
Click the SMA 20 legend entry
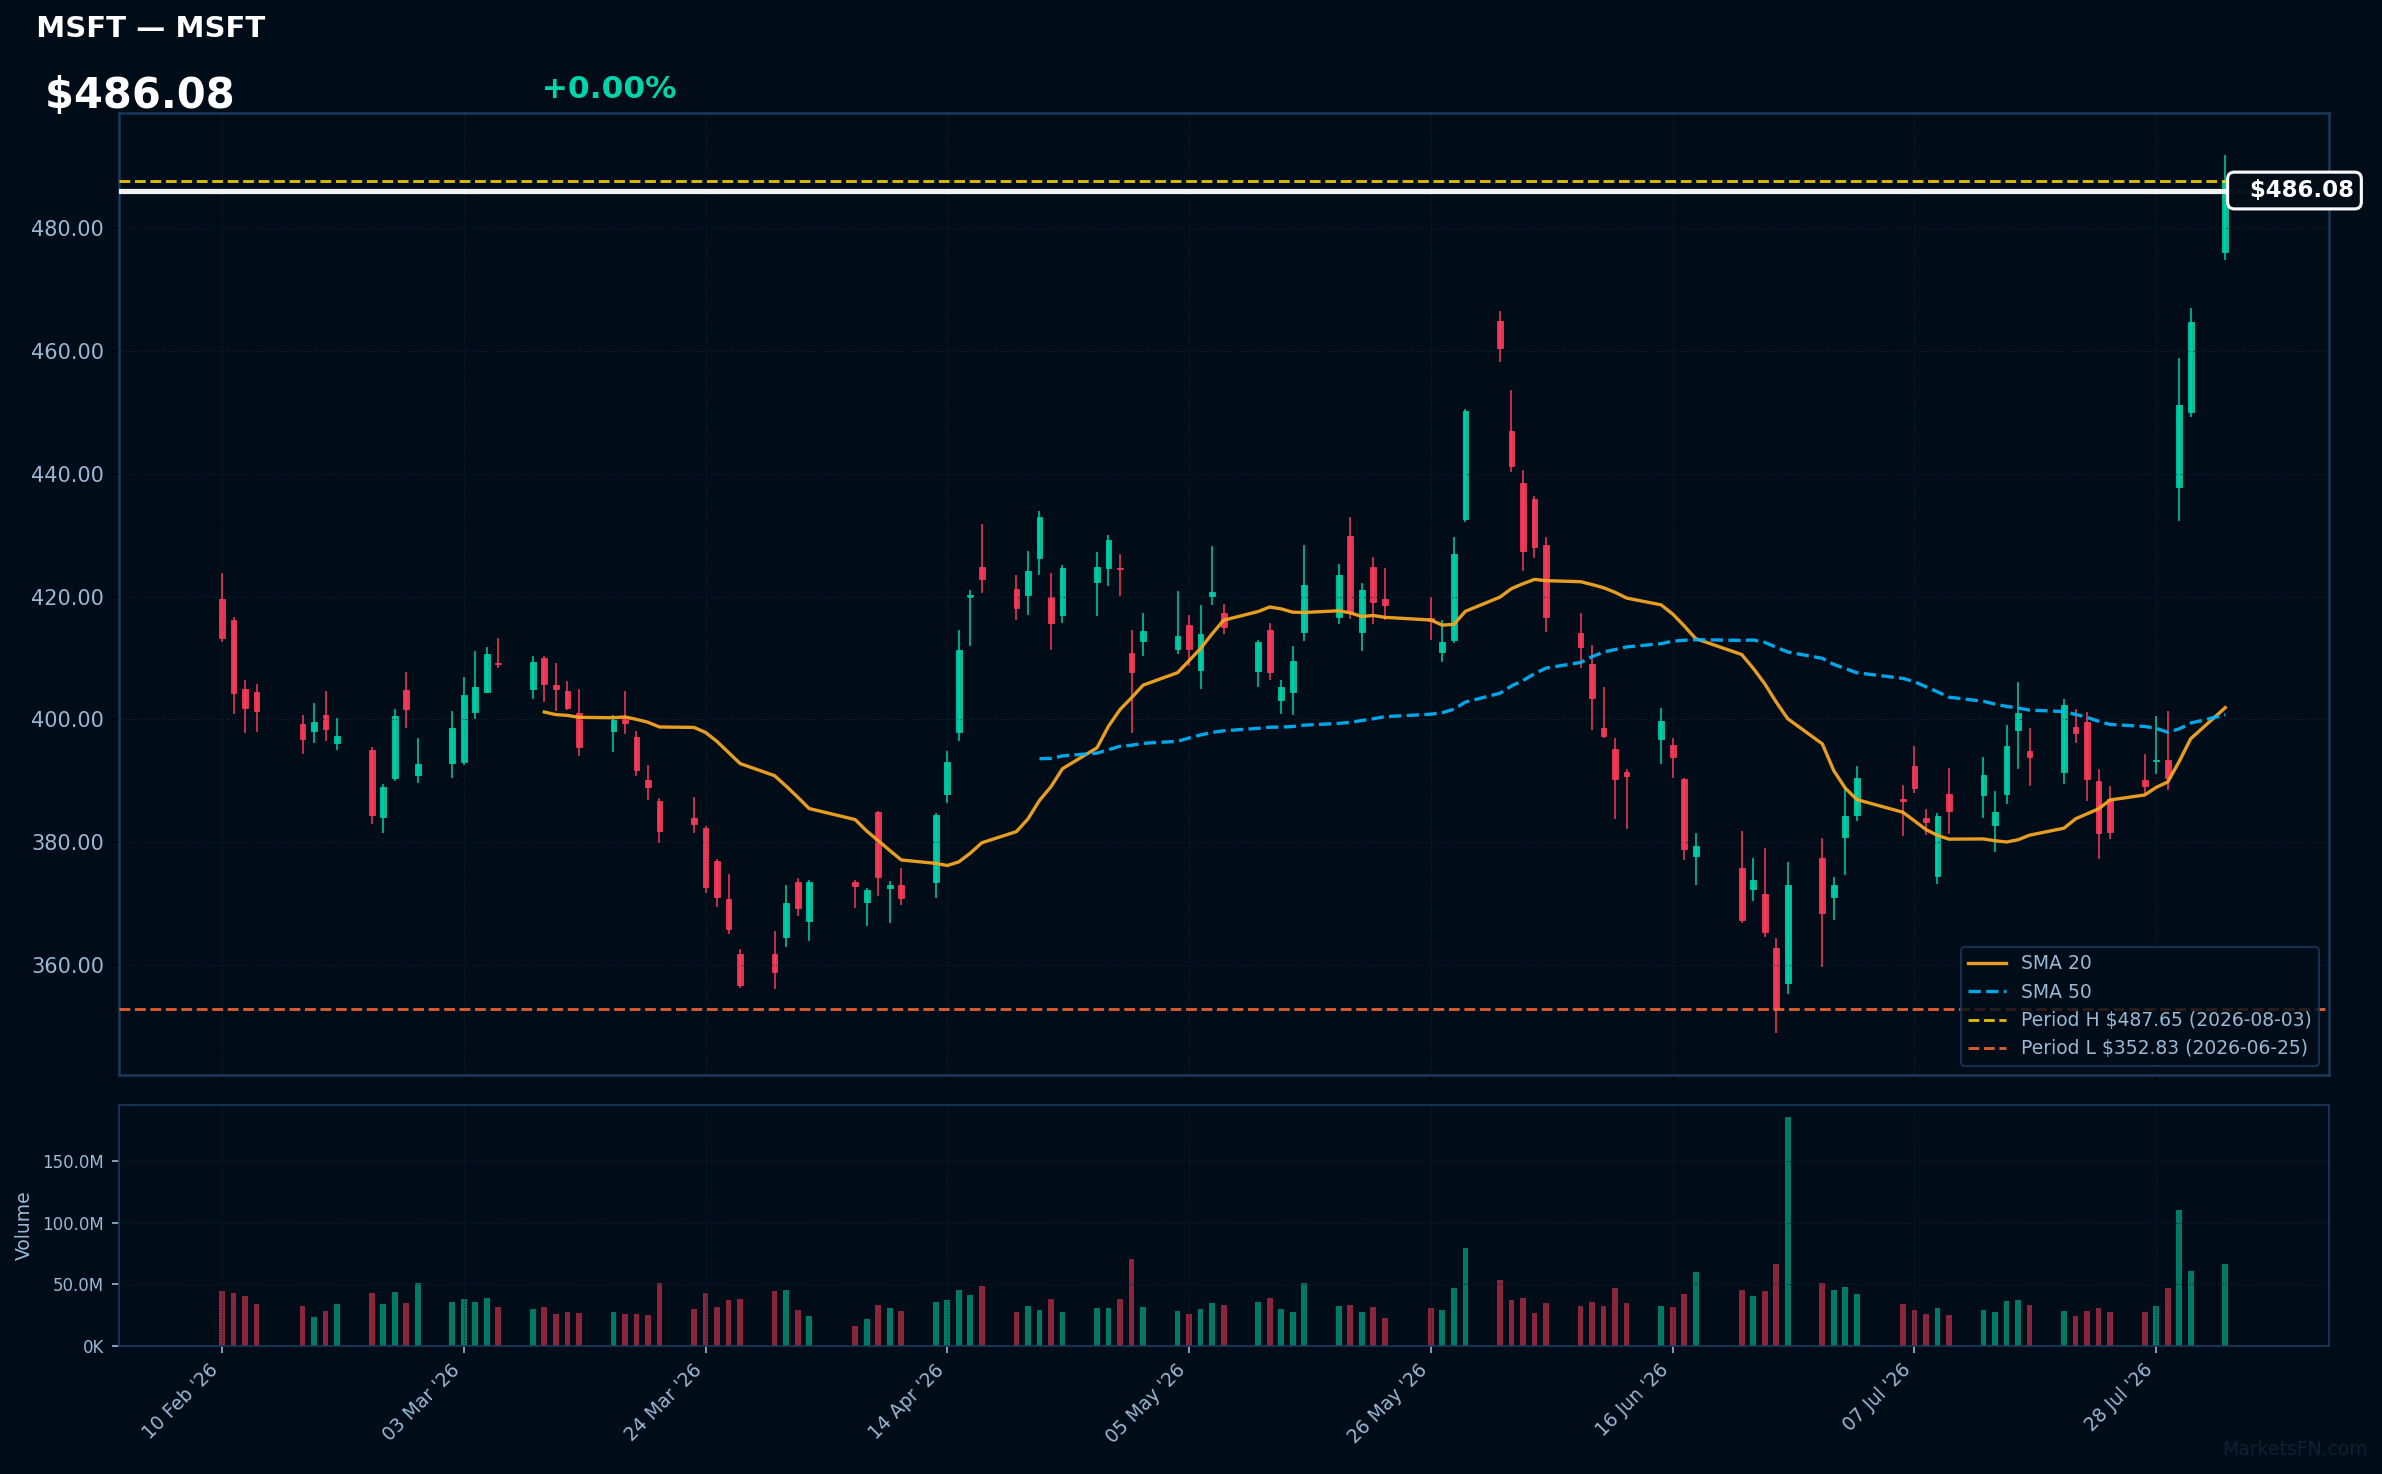tap(2029, 963)
